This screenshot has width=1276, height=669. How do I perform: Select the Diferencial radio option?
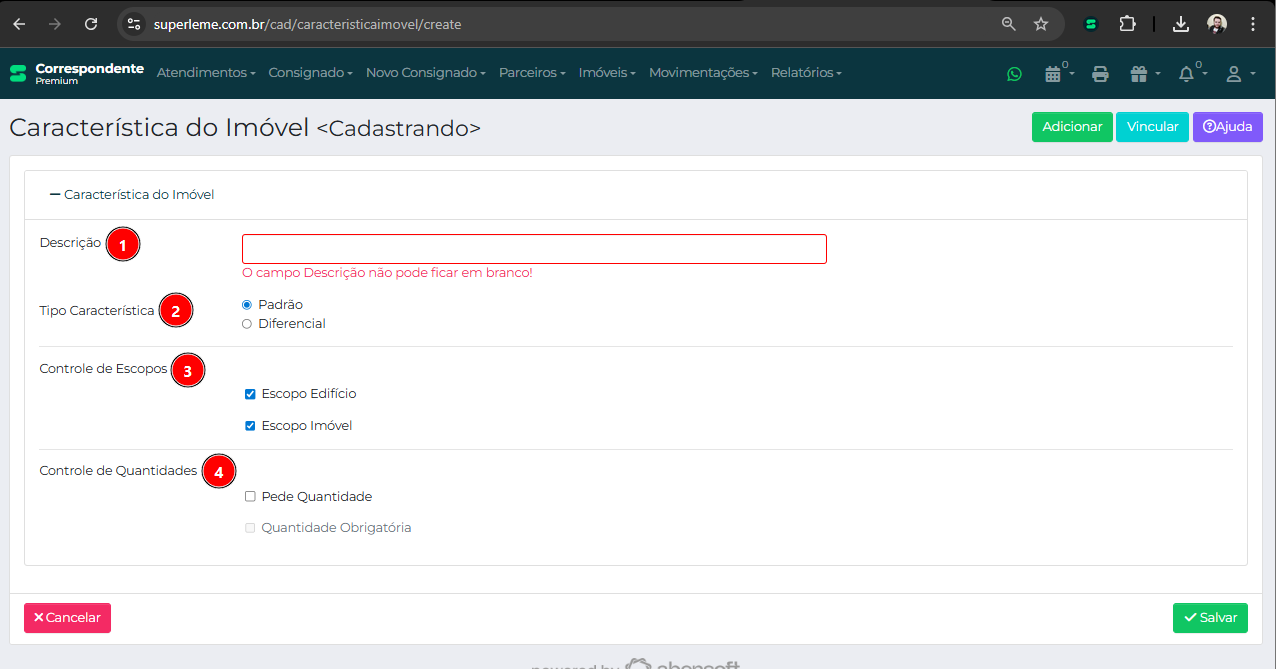coord(247,324)
